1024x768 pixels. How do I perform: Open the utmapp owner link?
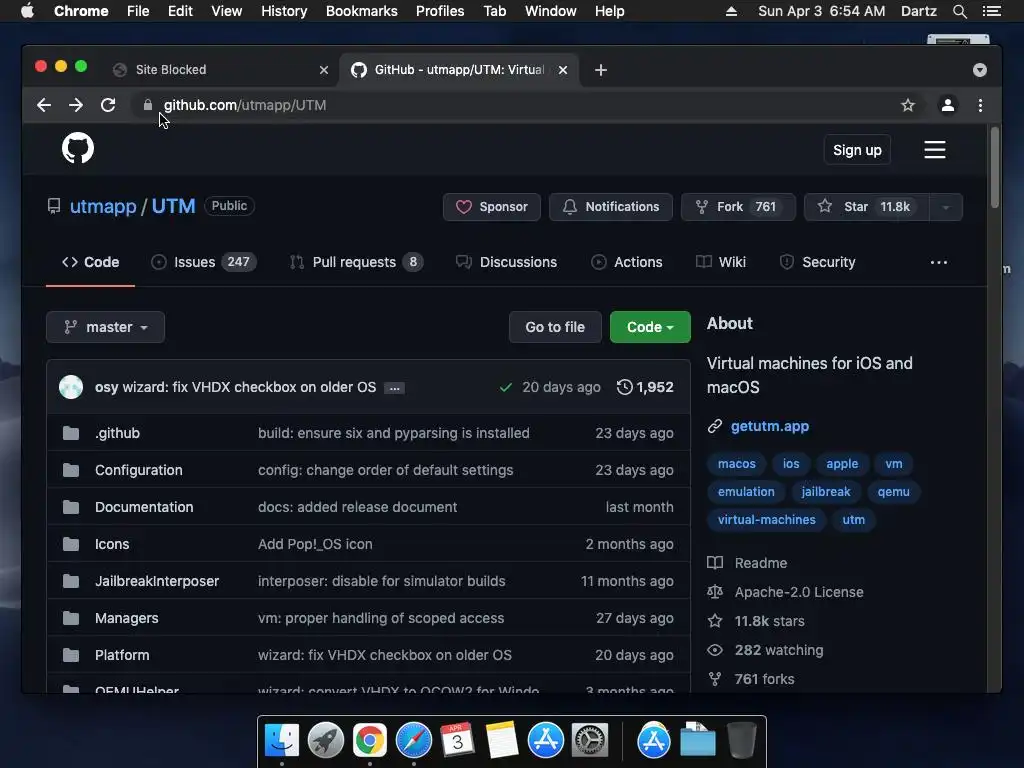[103, 206]
